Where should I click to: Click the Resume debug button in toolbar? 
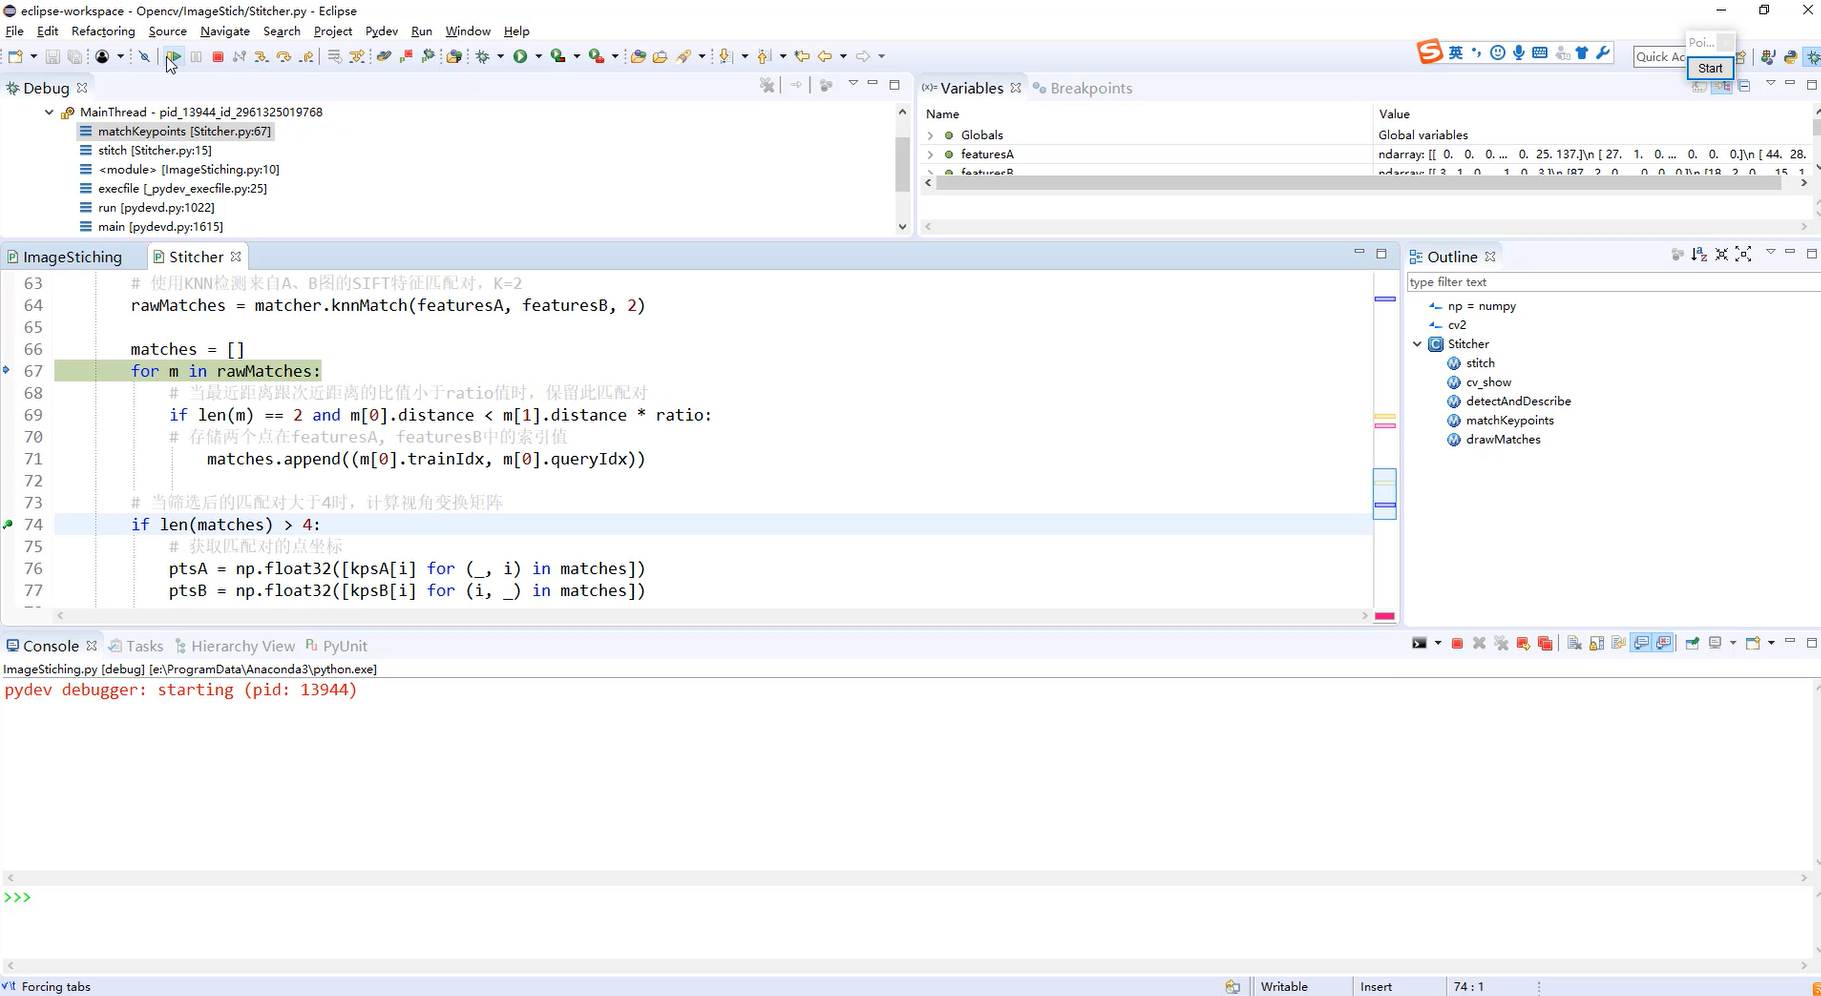tap(174, 56)
